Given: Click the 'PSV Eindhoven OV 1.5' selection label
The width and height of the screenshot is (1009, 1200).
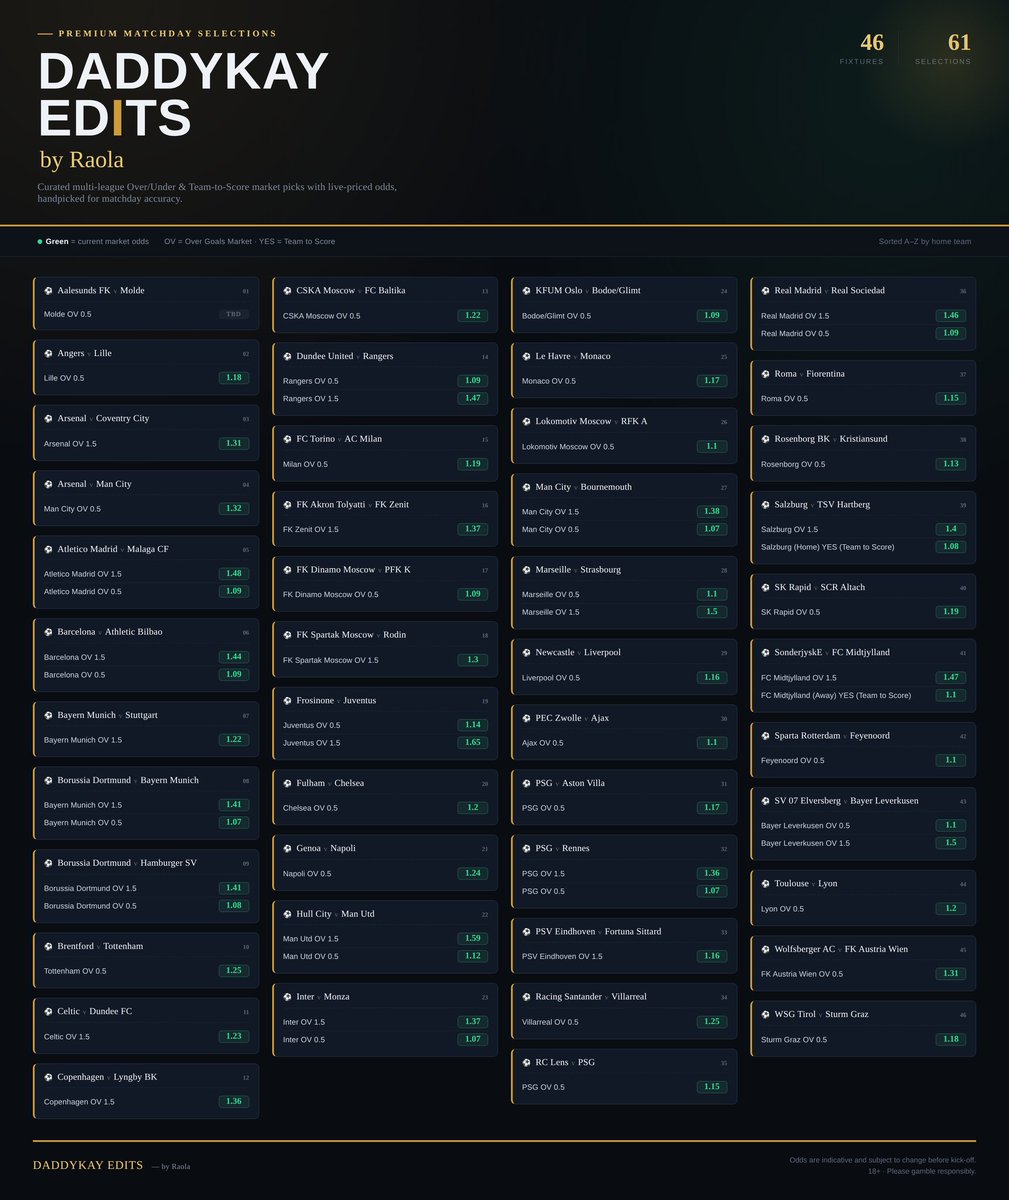Looking at the screenshot, I should (x=562, y=956).
